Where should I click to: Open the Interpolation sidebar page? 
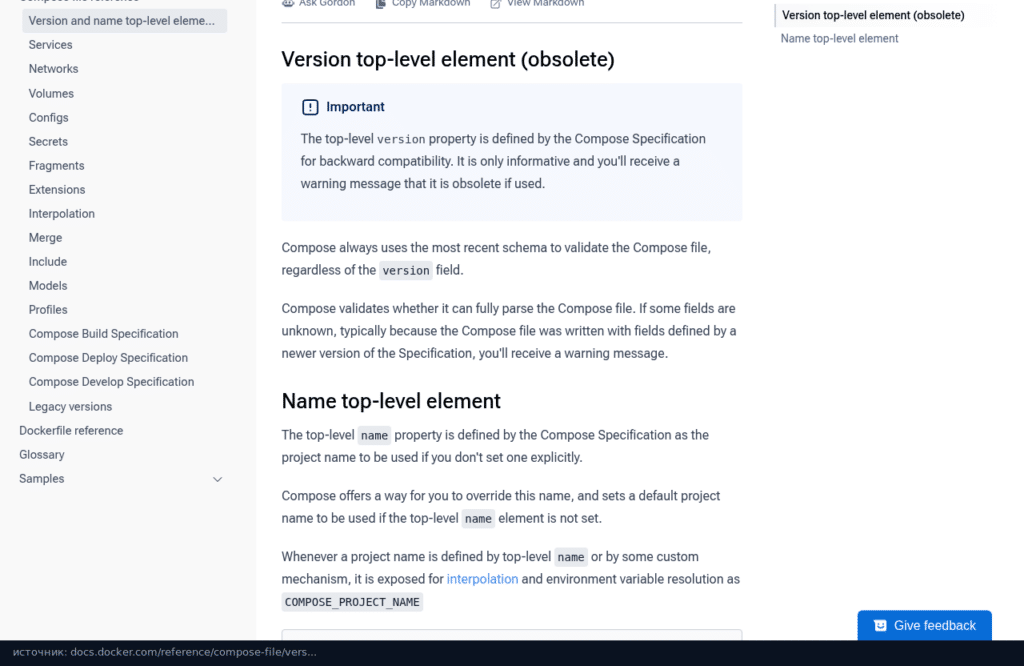[61, 214]
